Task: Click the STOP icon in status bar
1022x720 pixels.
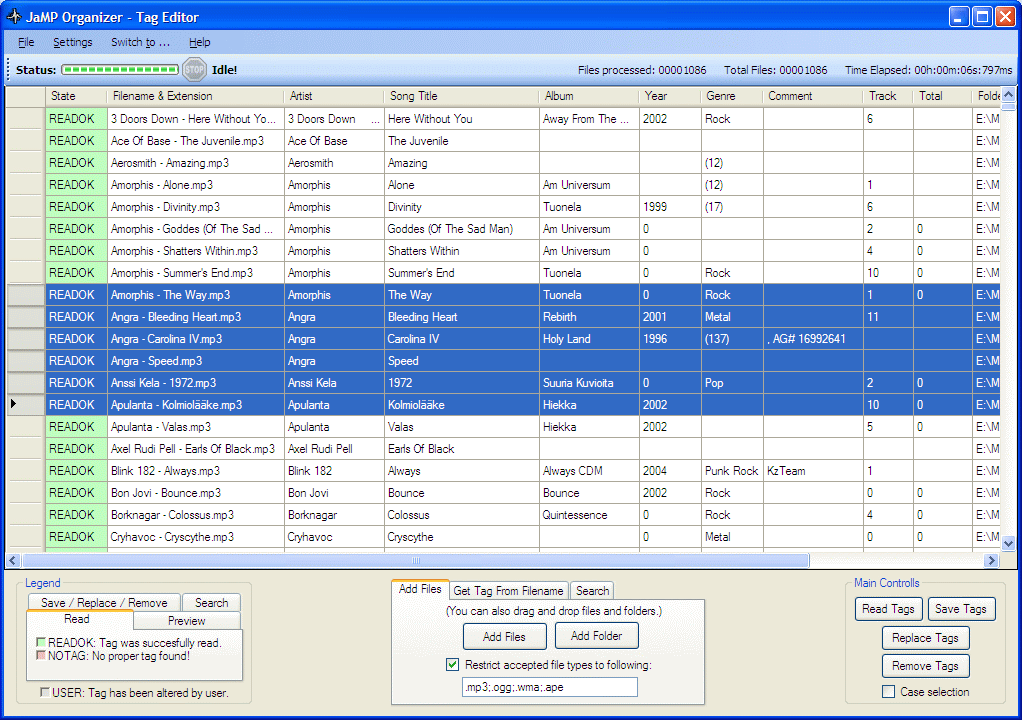Action: (x=194, y=70)
